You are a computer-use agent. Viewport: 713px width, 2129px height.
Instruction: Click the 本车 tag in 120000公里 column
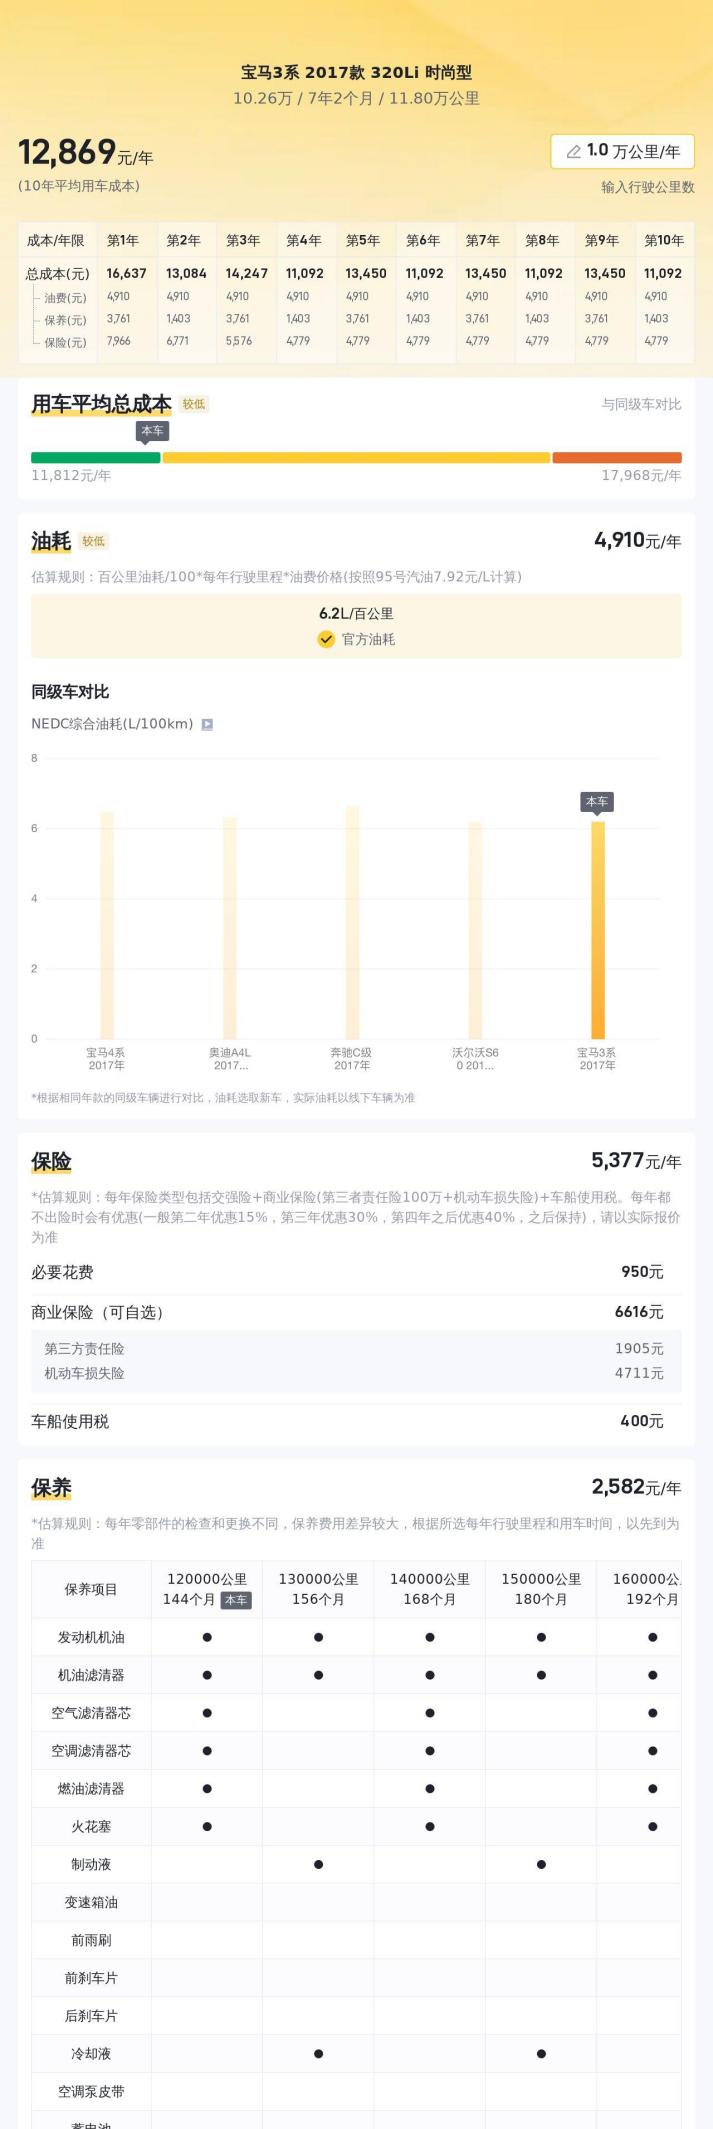click(x=236, y=1600)
